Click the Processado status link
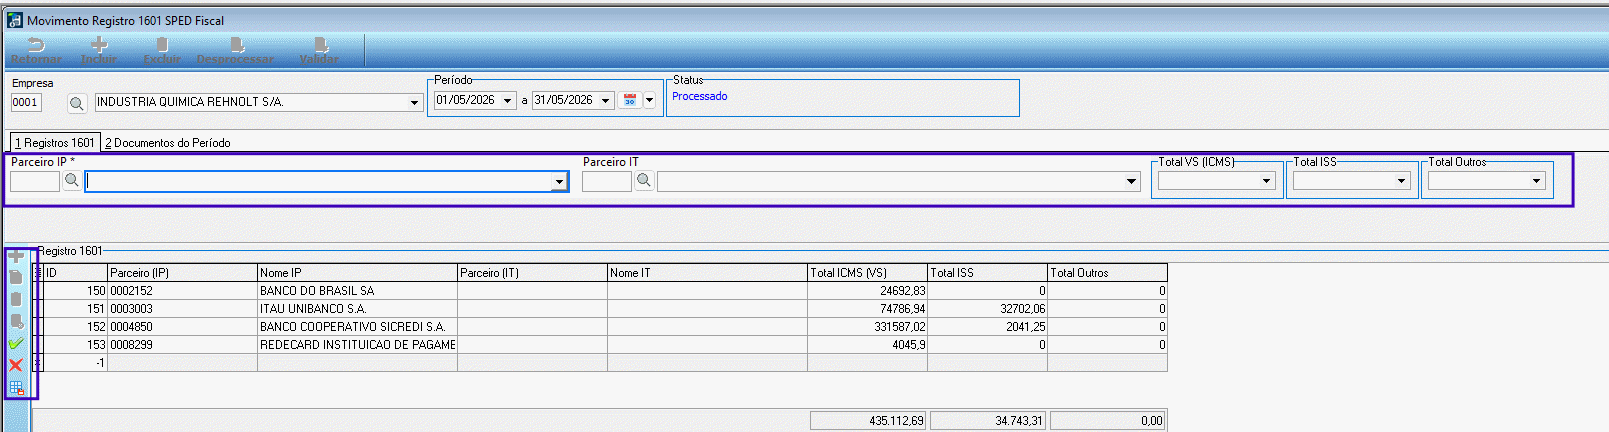Viewport: 1609px width, 432px height. pos(700,97)
